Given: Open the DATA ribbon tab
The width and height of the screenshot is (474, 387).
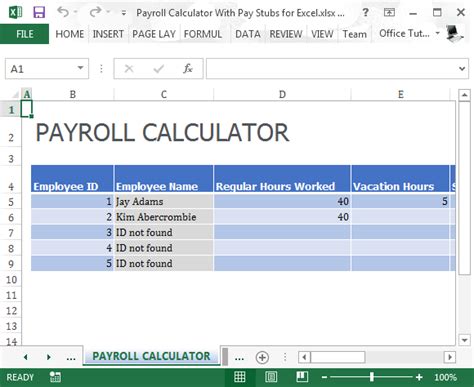Looking at the screenshot, I should click(x=248, y=34).
